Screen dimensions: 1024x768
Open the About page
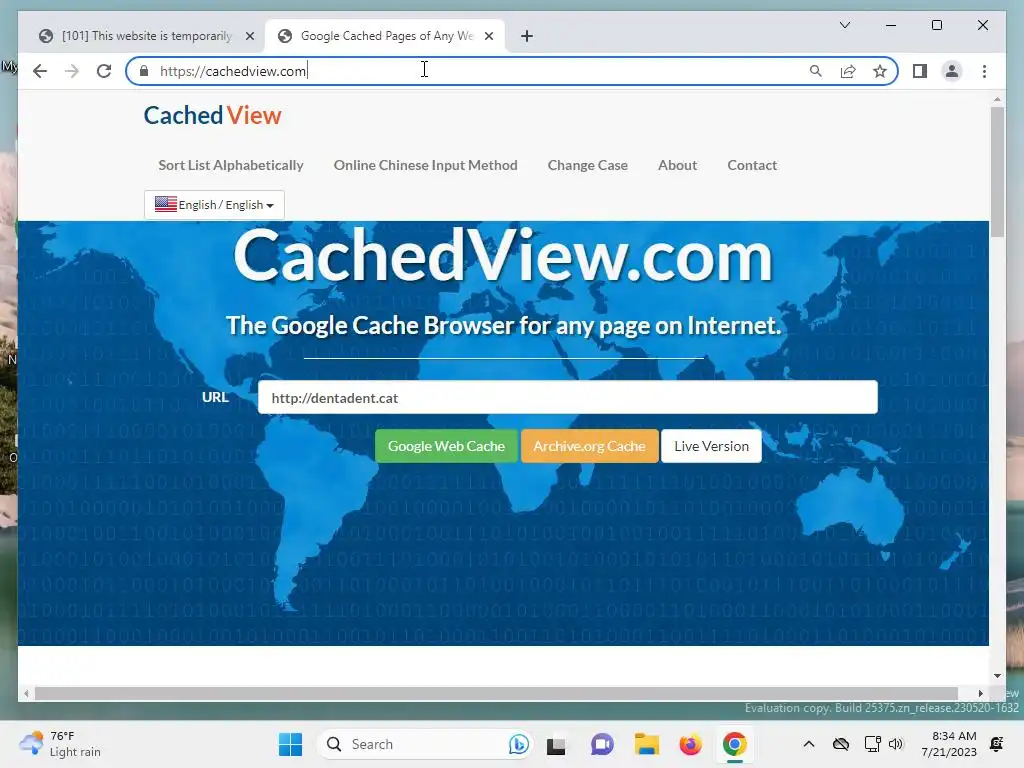677,165
